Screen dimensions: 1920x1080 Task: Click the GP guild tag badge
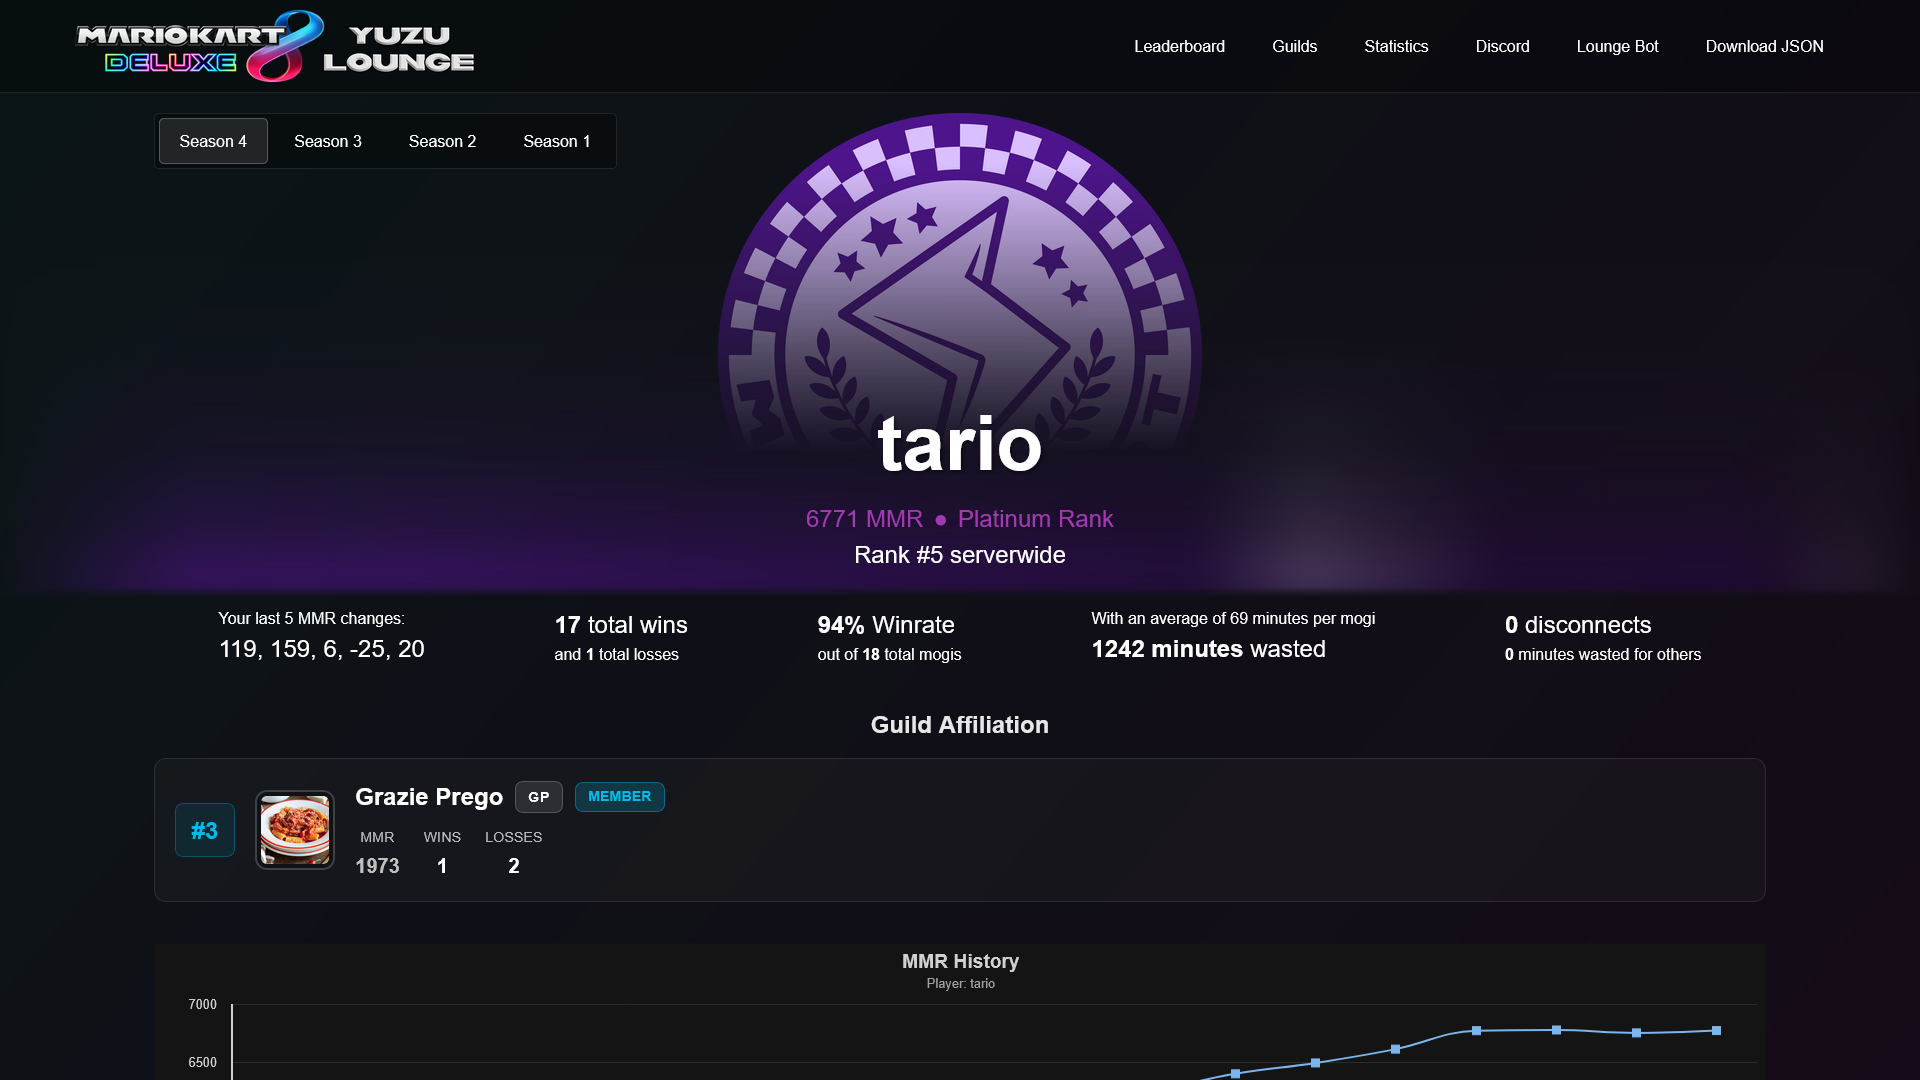coord(539,797)
